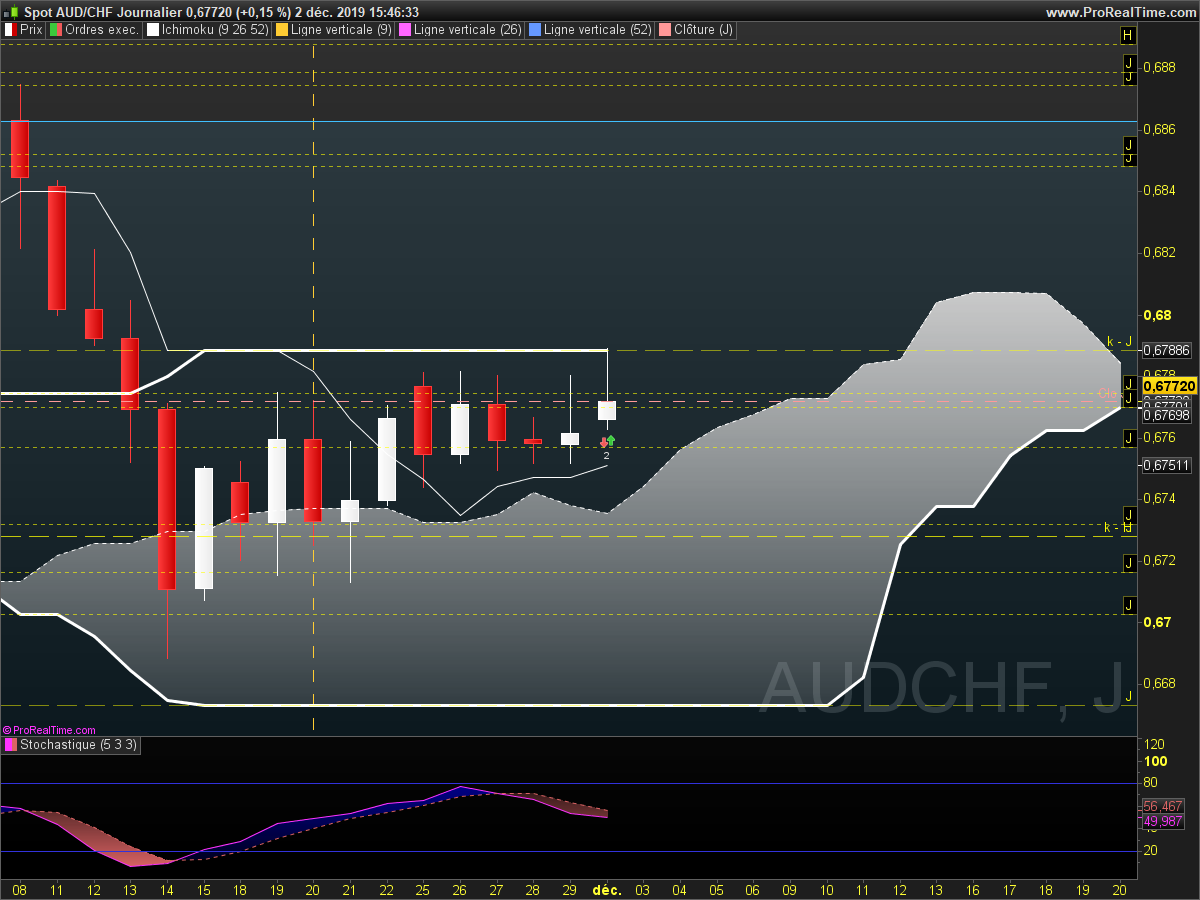The width and height of the screenshot is (1200, 900).
Task: Click the highlighted current price 0,67720
Action: point(1170,385)
